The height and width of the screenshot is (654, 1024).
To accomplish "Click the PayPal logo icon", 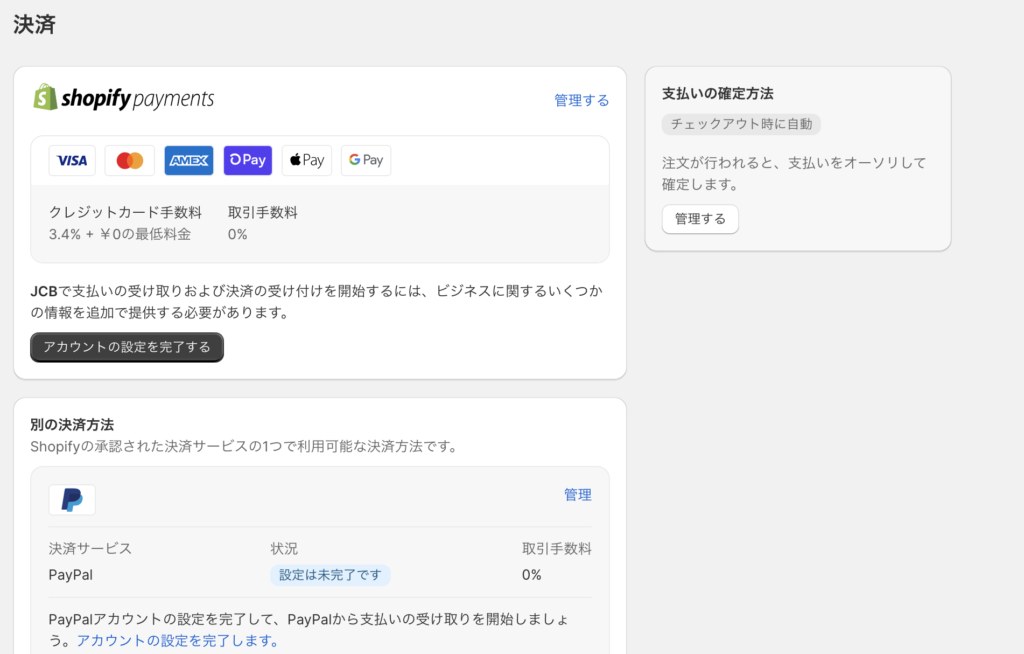I will click(x=72, y=500).
